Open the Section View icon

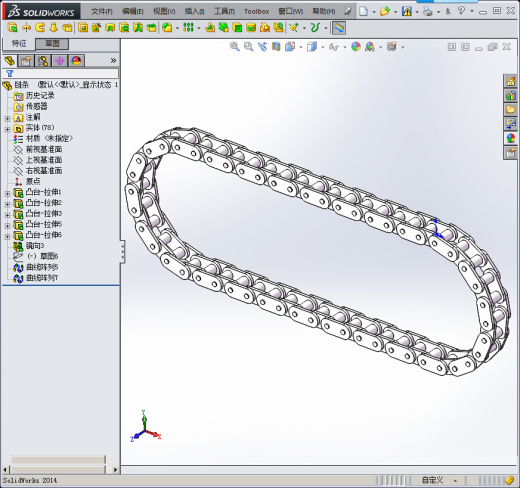point(276,47)
